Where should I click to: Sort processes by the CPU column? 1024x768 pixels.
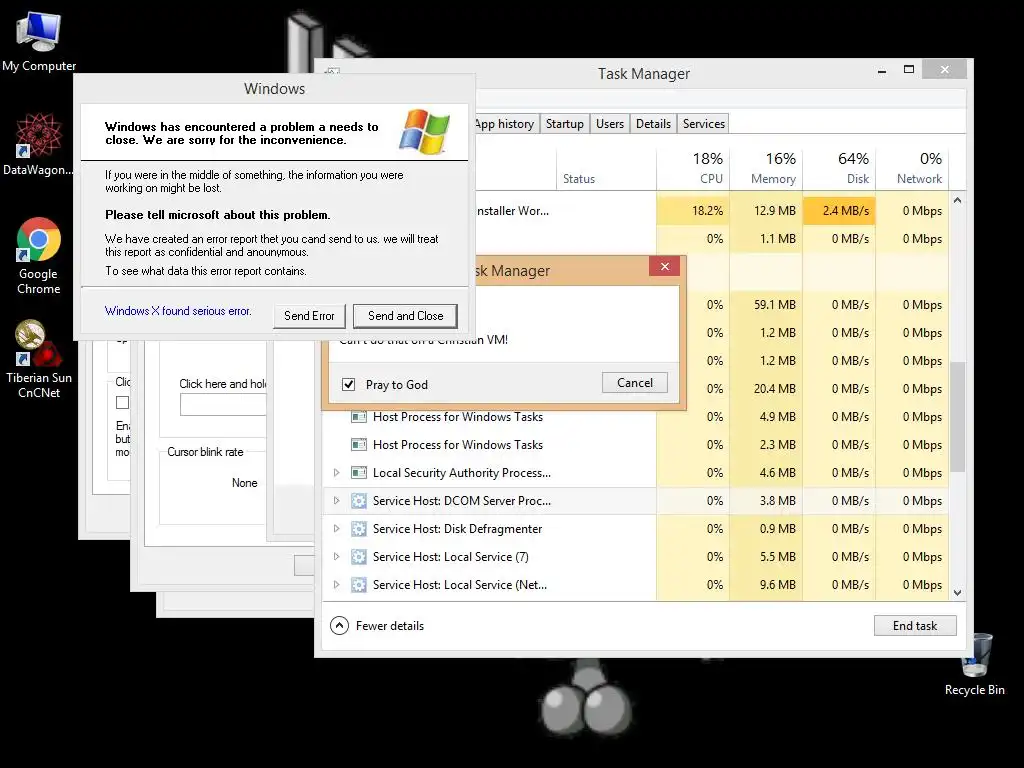(693, 168)
